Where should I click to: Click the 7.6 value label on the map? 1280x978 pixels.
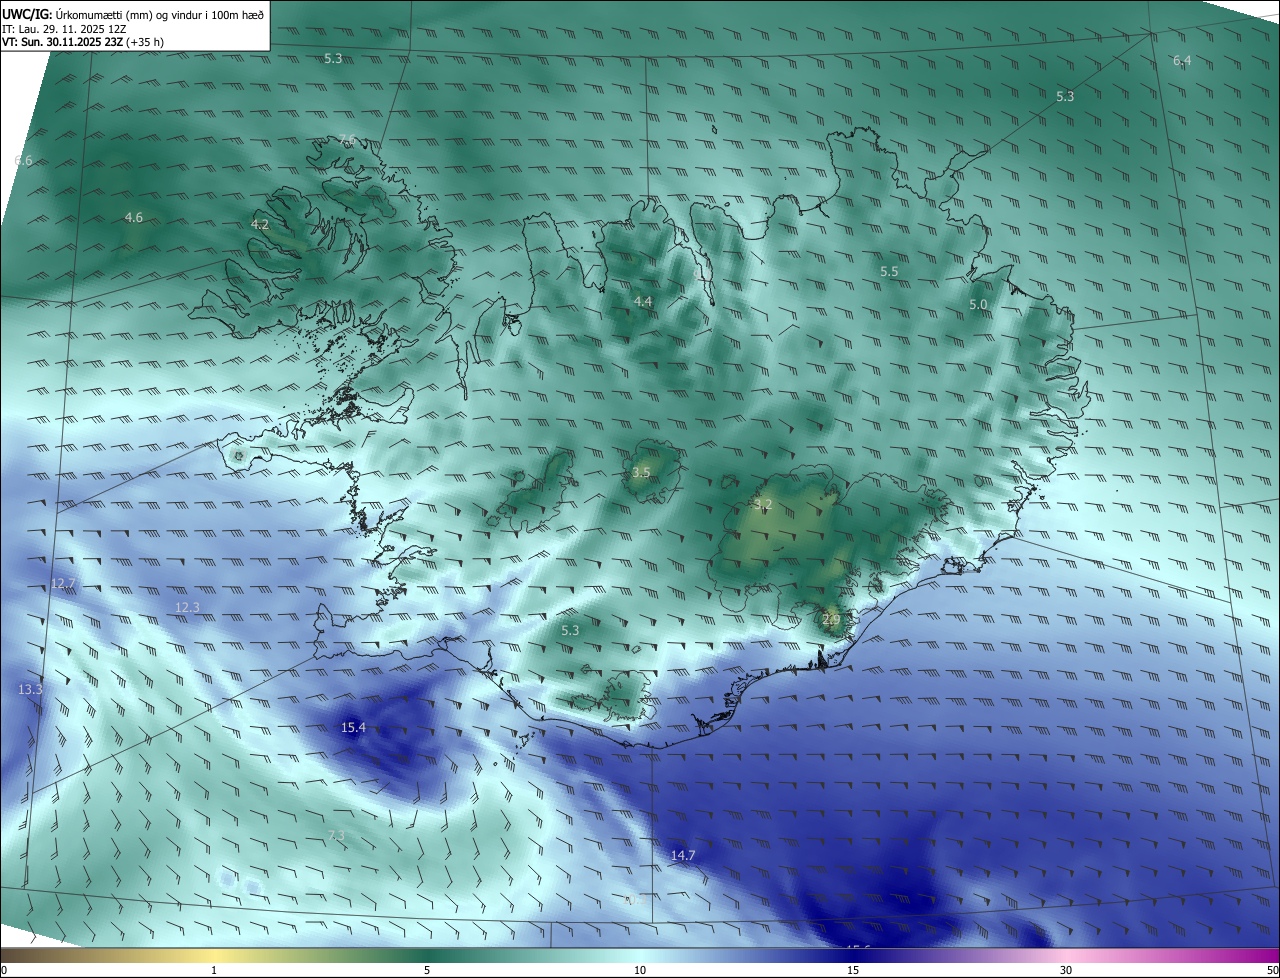click(x=347, y=140)
